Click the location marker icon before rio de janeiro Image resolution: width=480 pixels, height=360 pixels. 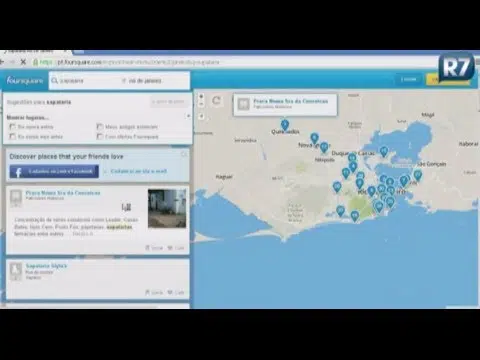pos(124,81)
